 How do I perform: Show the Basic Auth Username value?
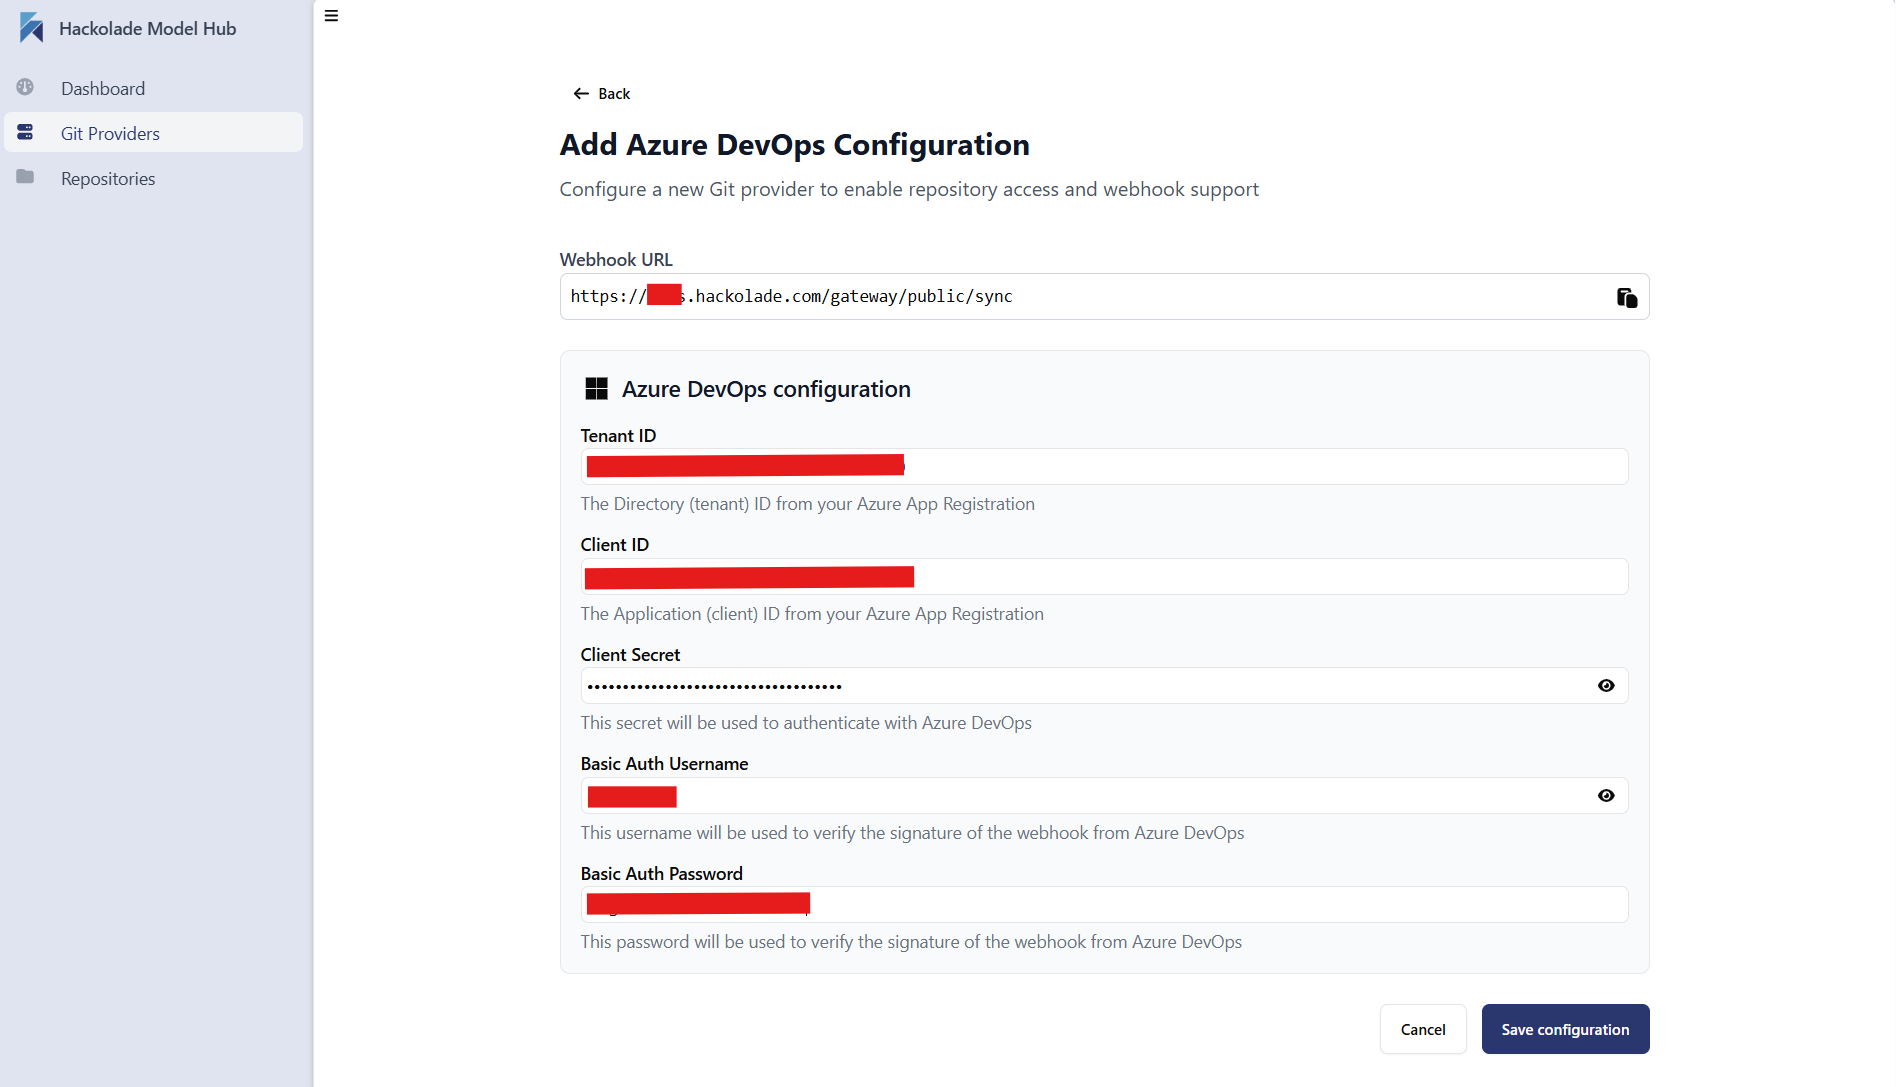click(1606, 795)
